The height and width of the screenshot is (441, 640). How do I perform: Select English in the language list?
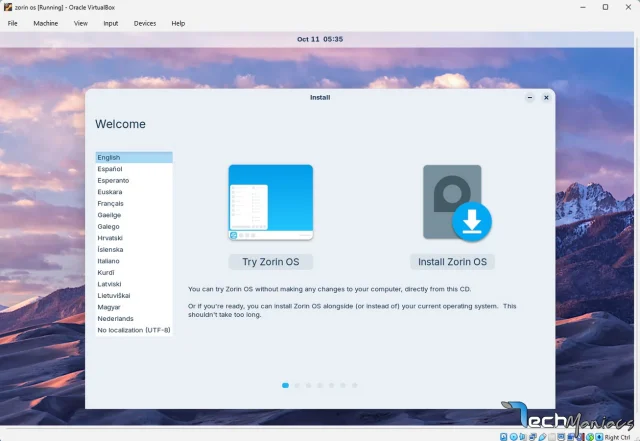point(134,157)
